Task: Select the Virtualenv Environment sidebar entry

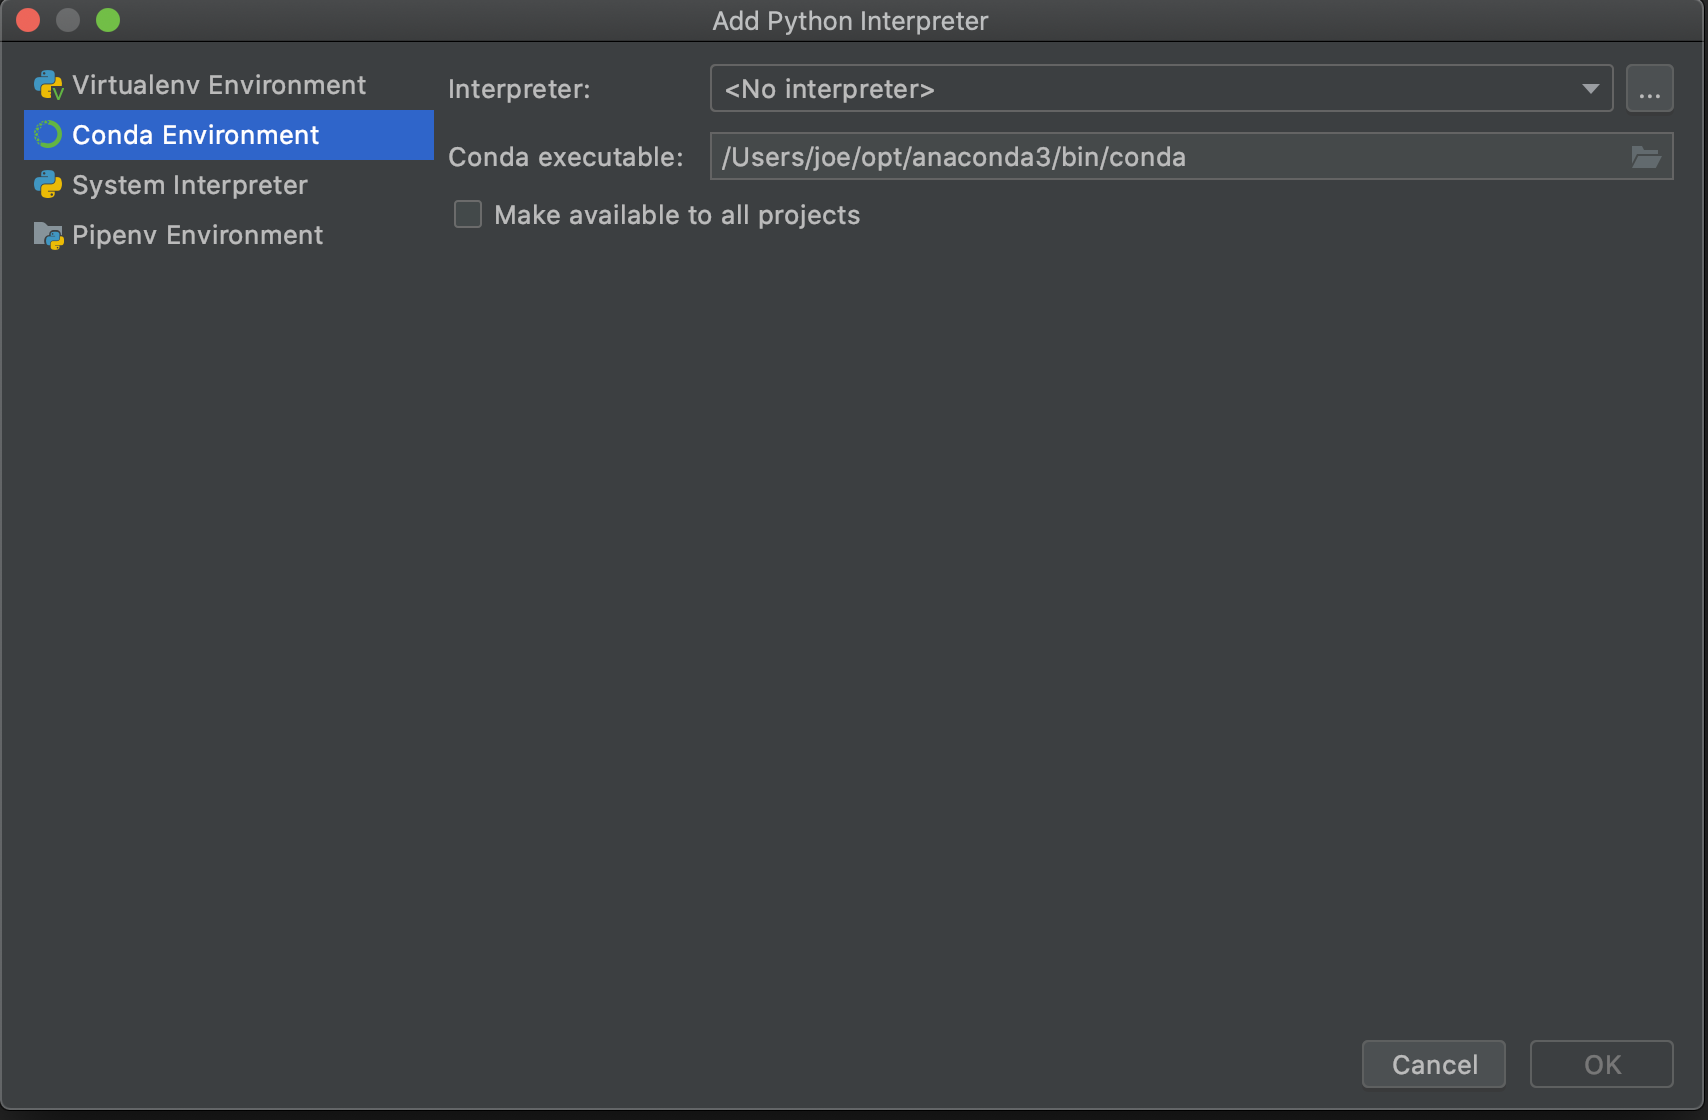Action: tap(218, 84)
